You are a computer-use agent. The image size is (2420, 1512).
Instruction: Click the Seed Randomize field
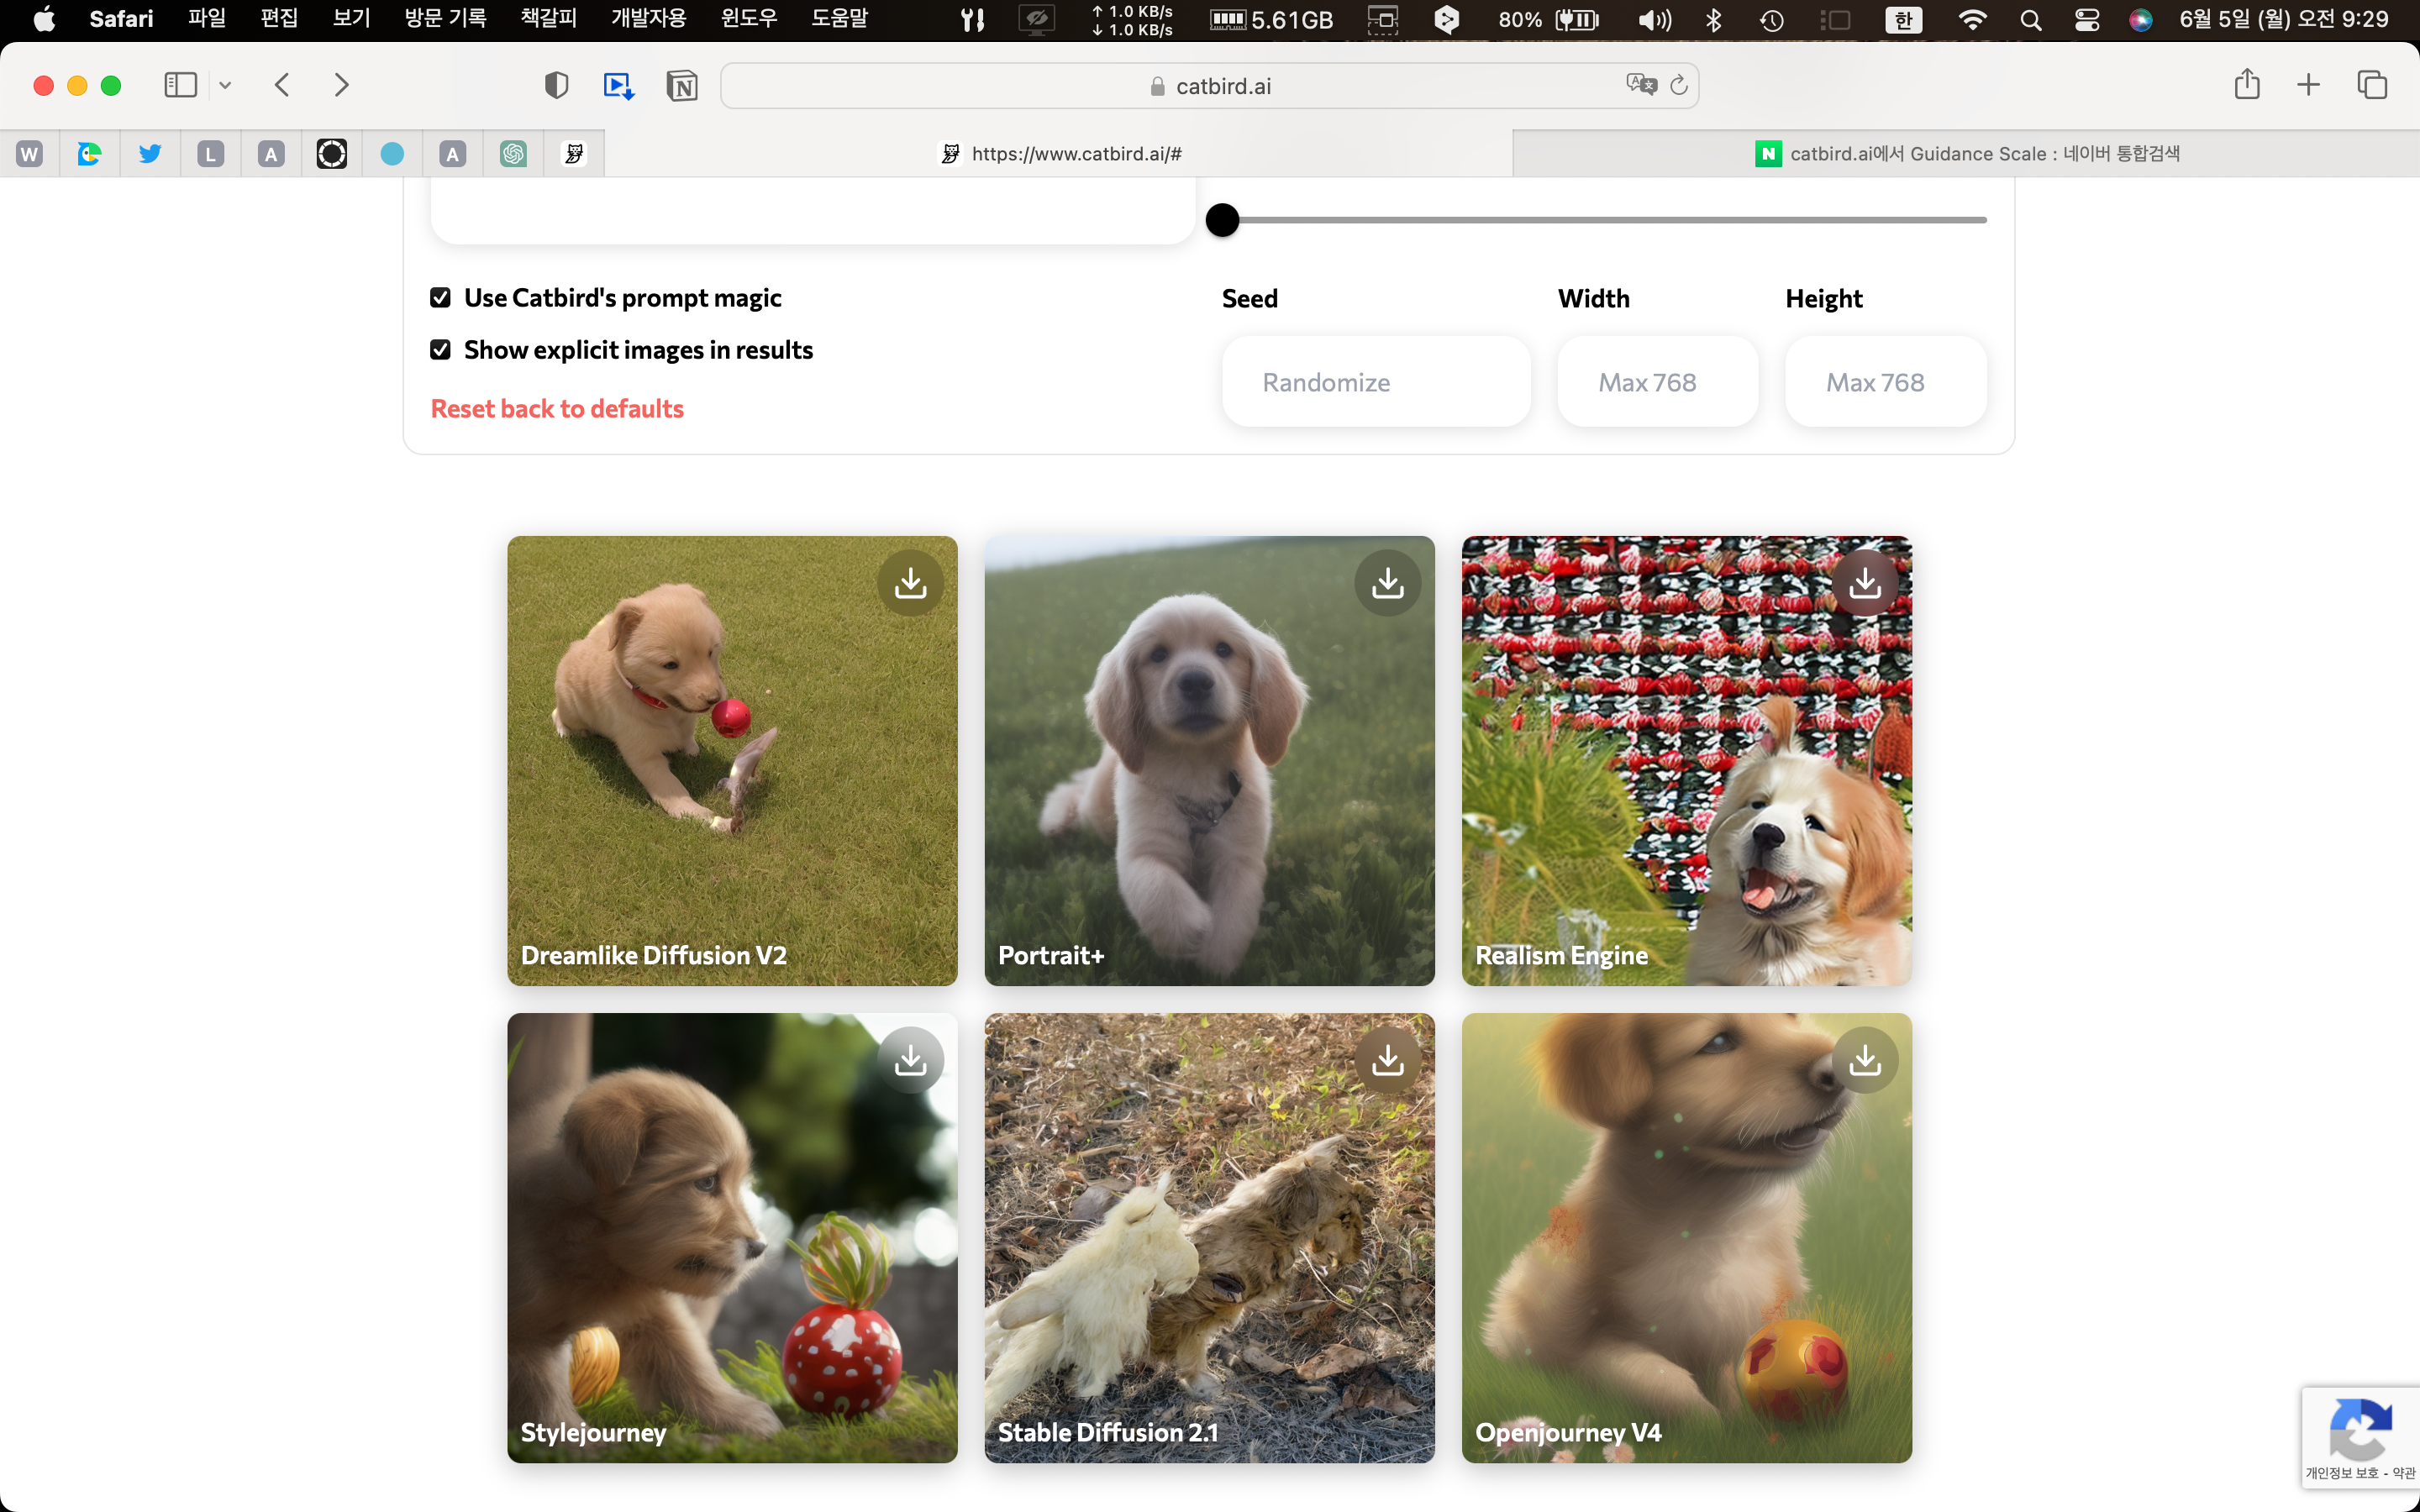pos(1376,382)
